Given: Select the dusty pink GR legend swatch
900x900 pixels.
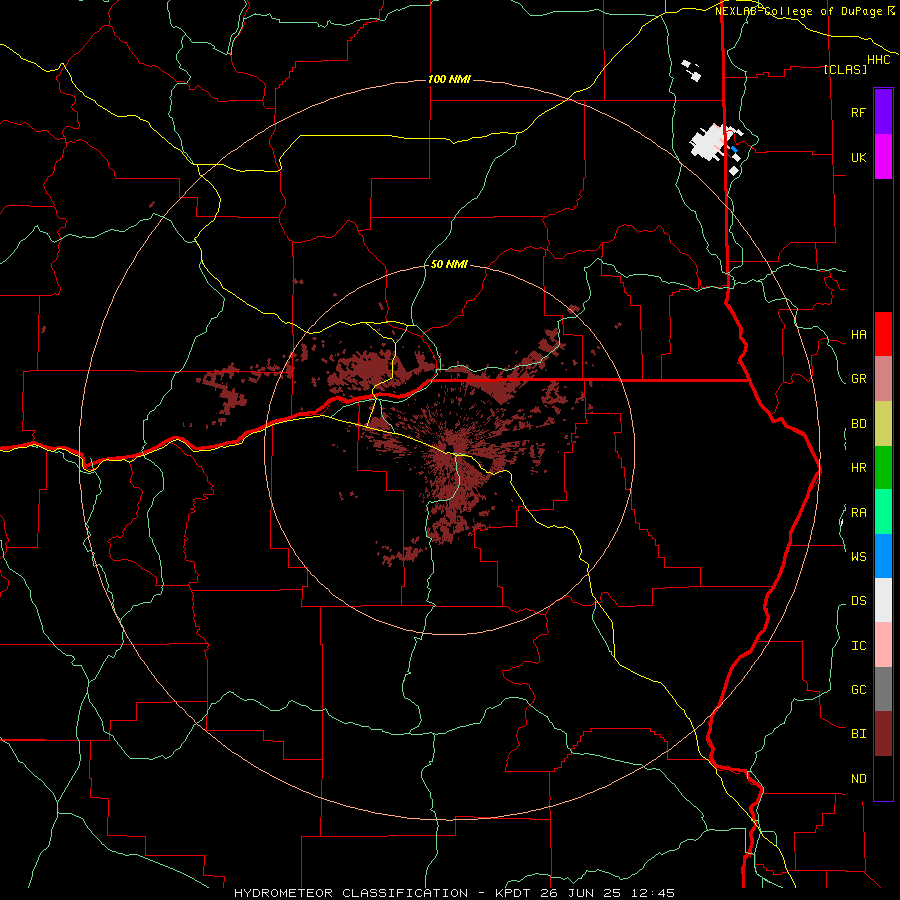Looking at the screenshot, I should point(883,378).
